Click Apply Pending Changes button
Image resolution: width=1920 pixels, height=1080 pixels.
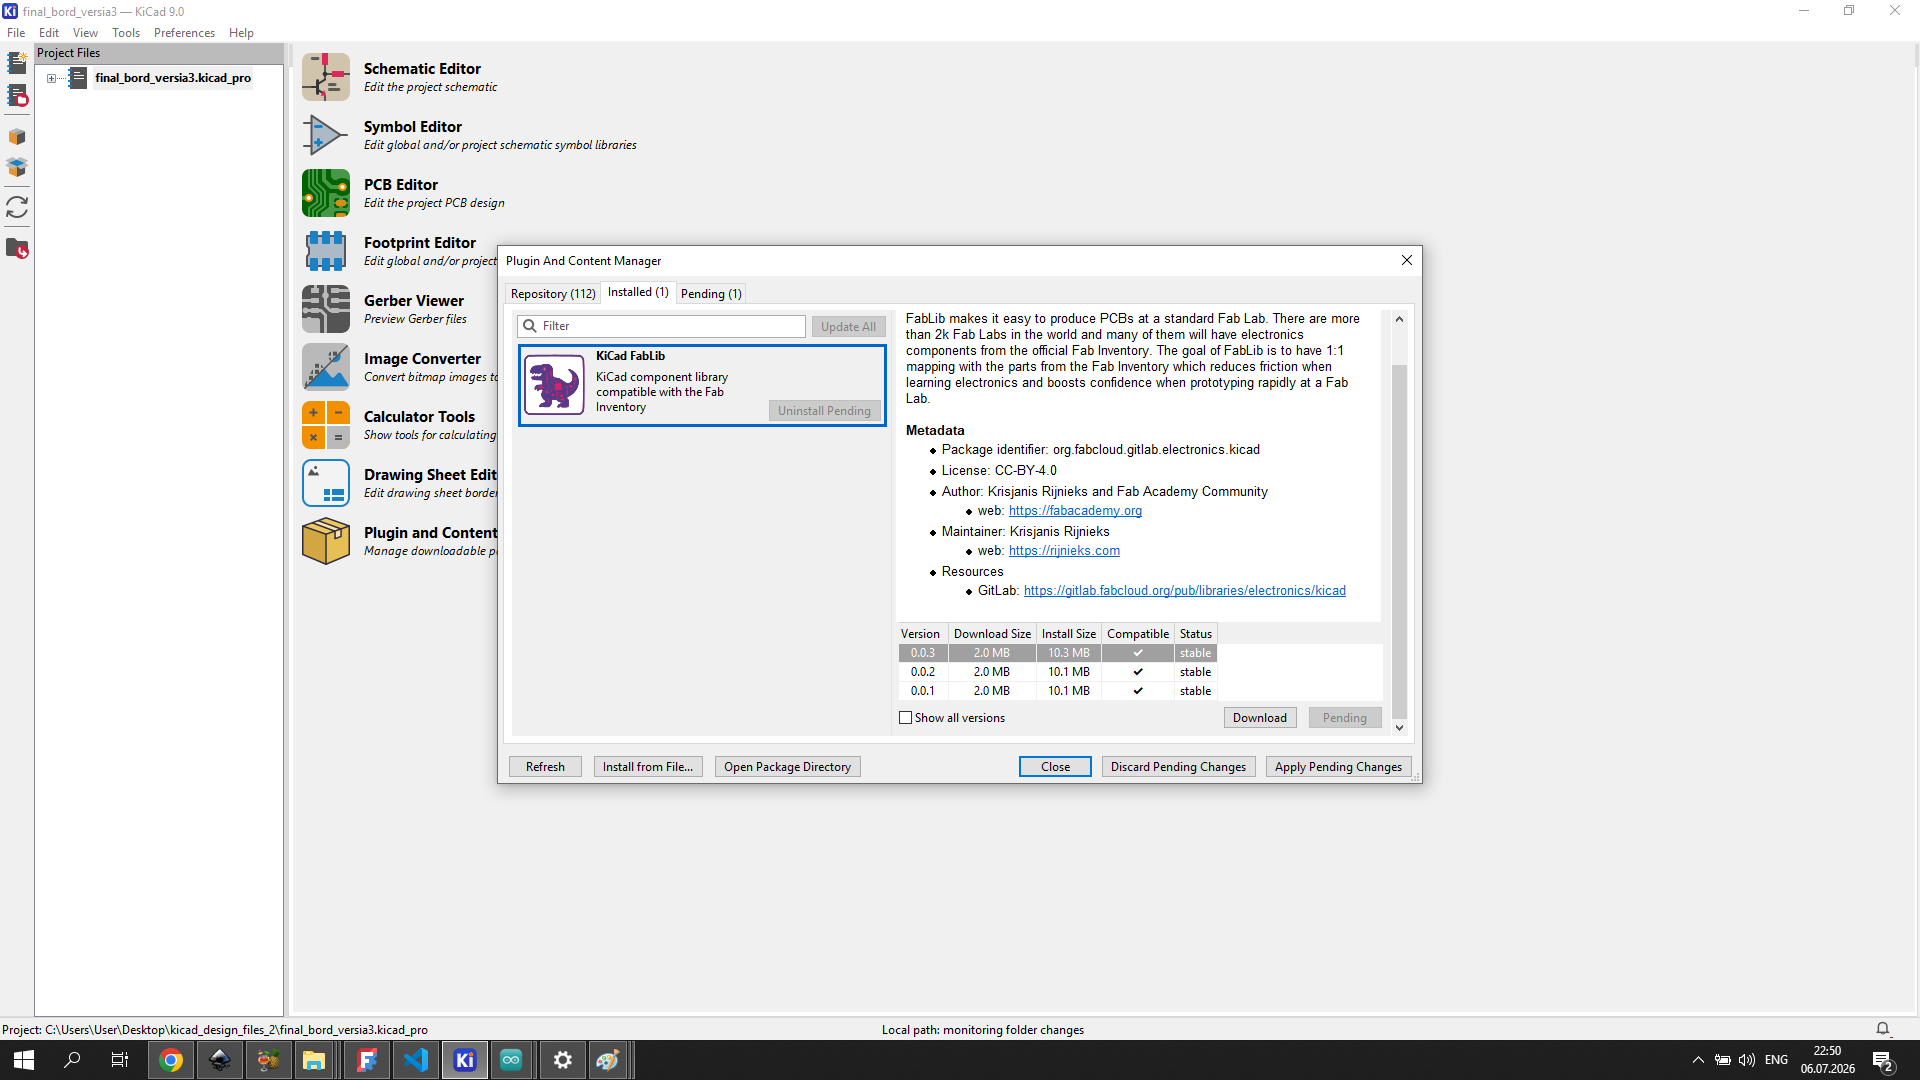[x=1338, y=767]
